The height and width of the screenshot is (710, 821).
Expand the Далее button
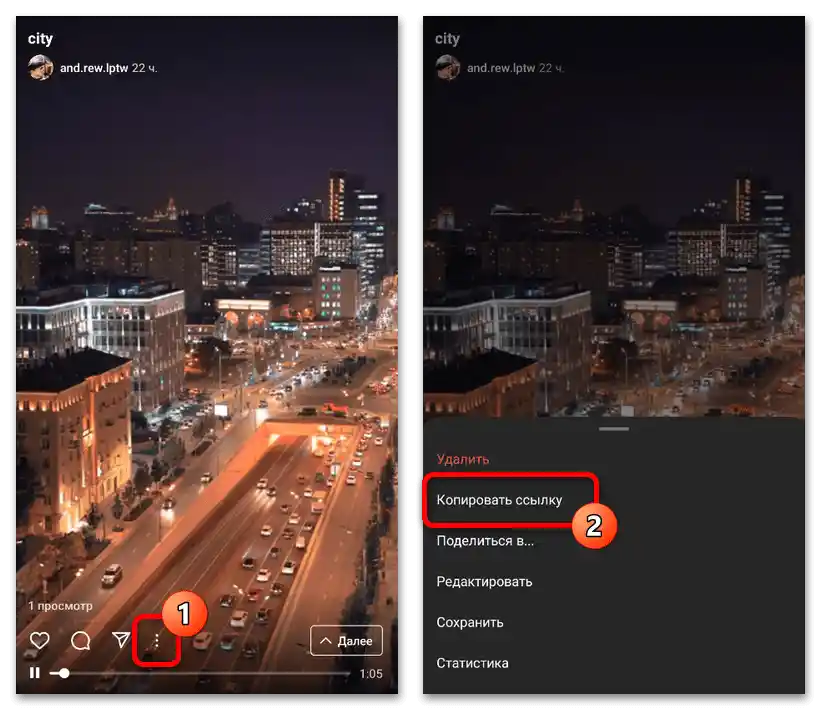346,640
